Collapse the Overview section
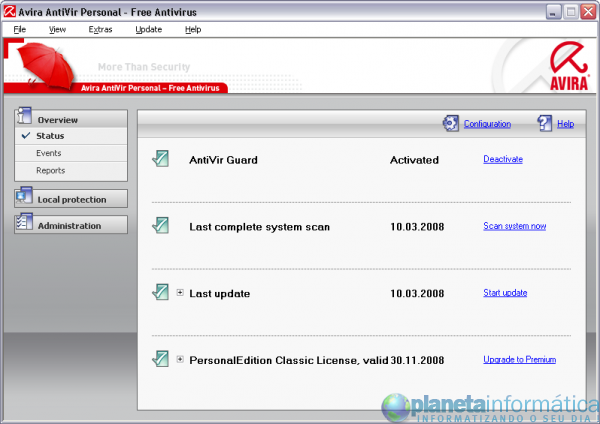Image resolution: width=600 pixels, height=424 pixels. (71, 119)
